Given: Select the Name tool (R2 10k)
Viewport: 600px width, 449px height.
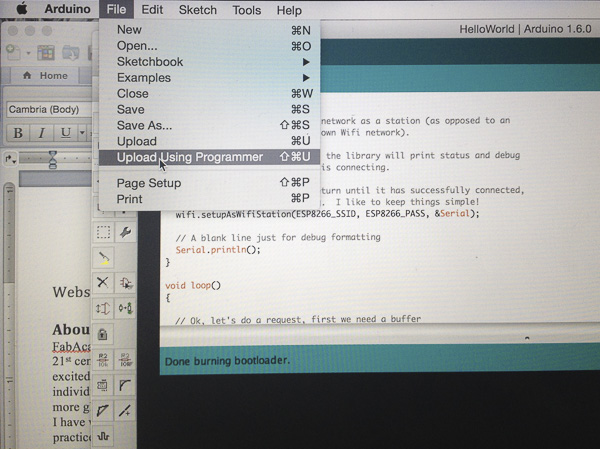Looking at the screenshot, I should [x=103, y=359].
